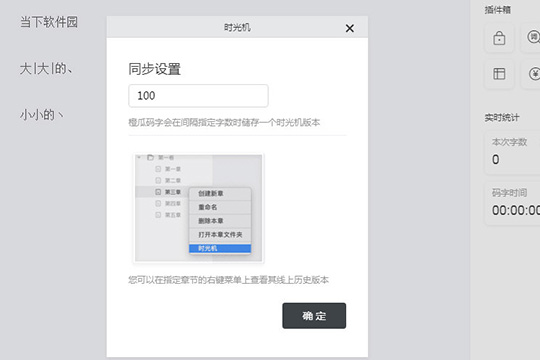Open the layout table plugin icon
The height and width of the screenshot is (360, 540).
point(499,74)
